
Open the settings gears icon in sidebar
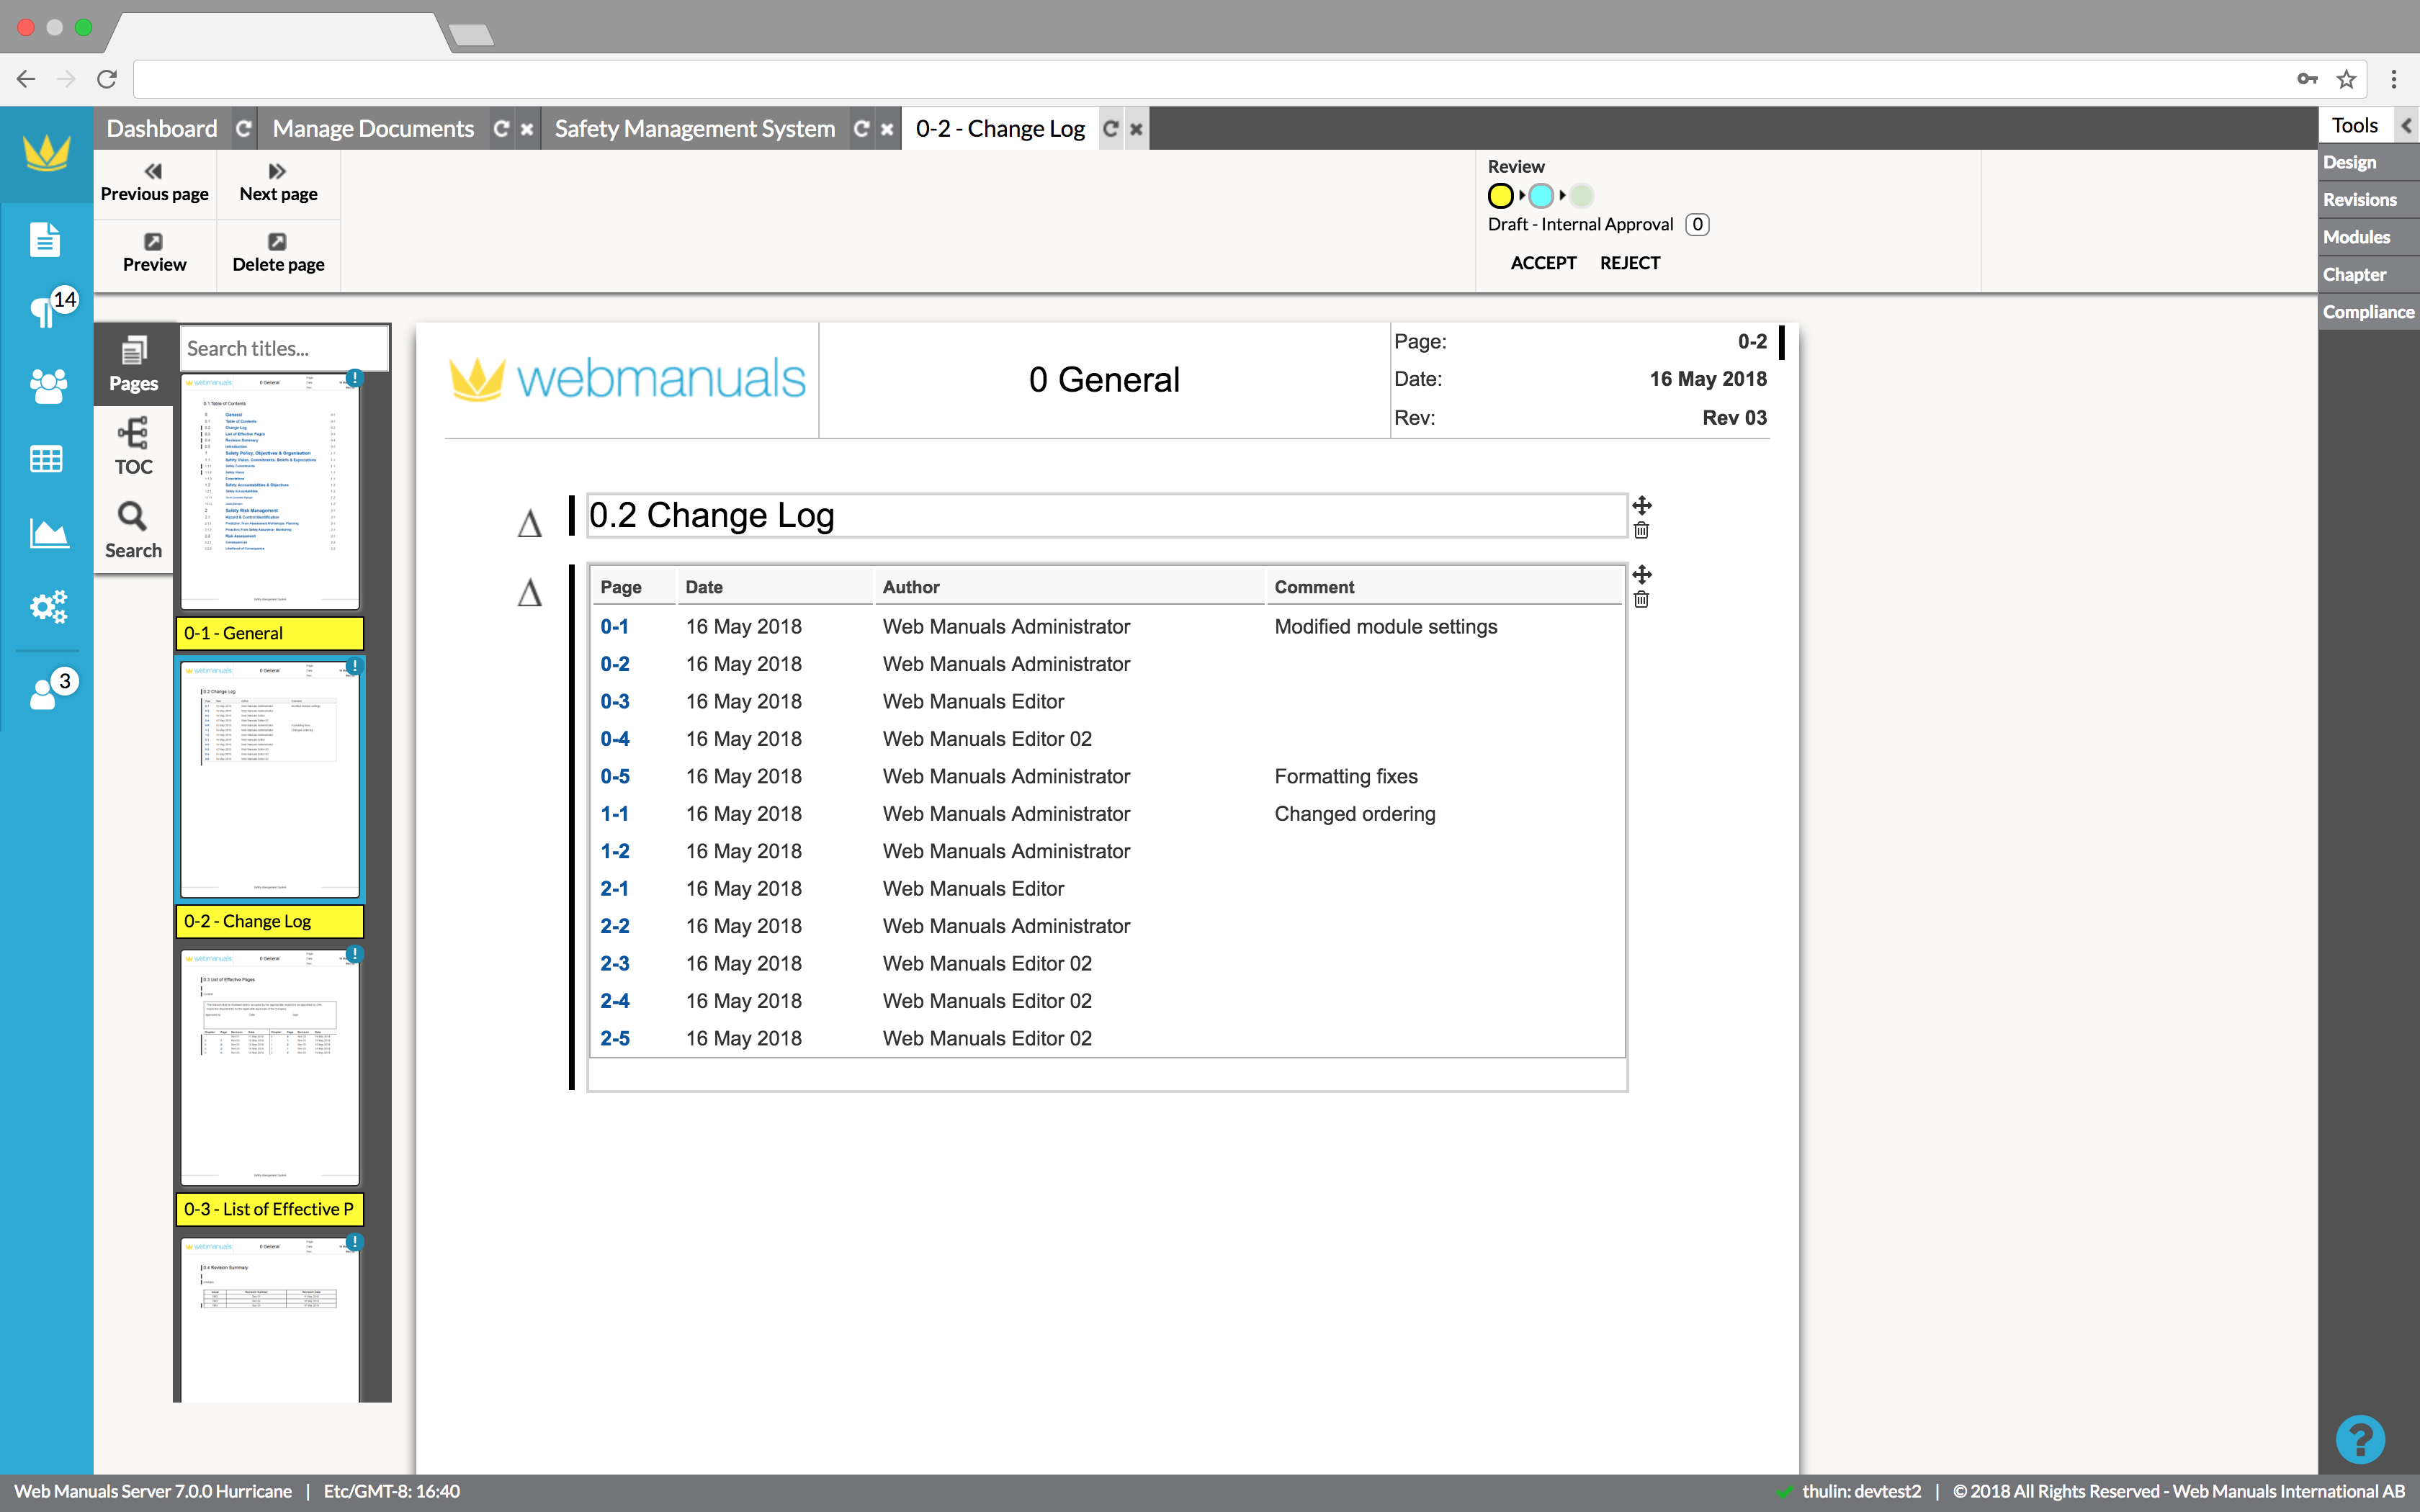47,606
